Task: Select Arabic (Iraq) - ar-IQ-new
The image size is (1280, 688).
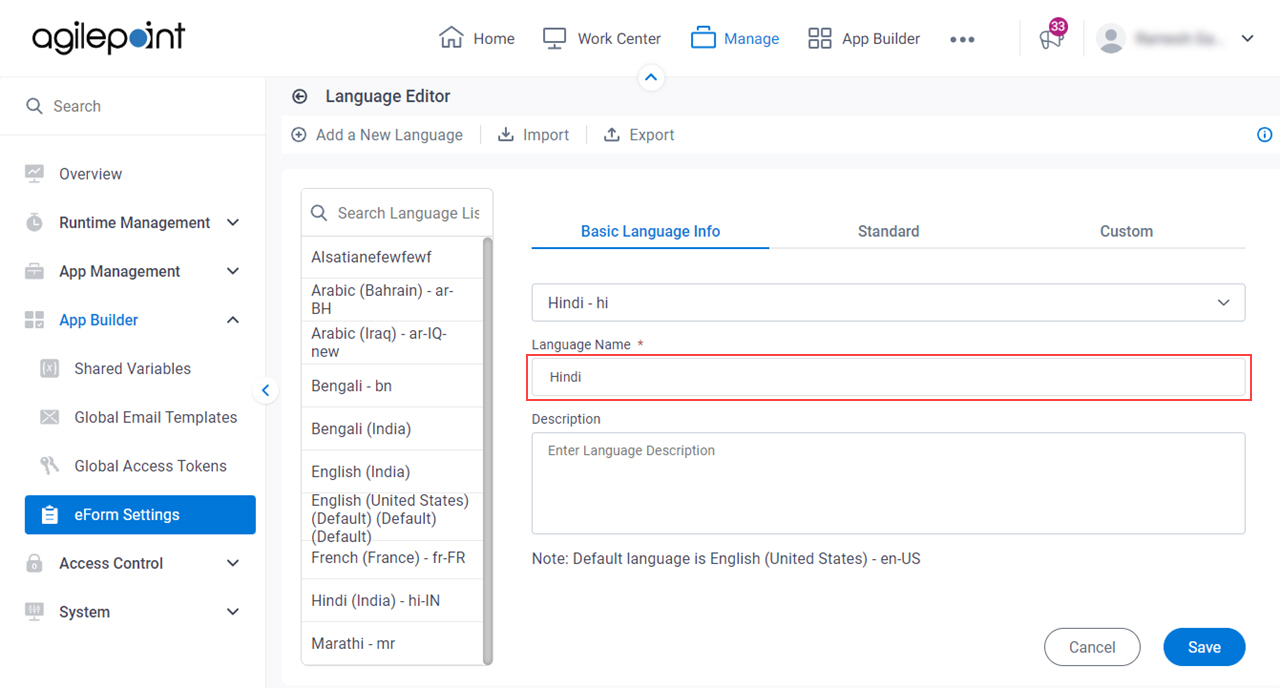Action: point(392,342)
